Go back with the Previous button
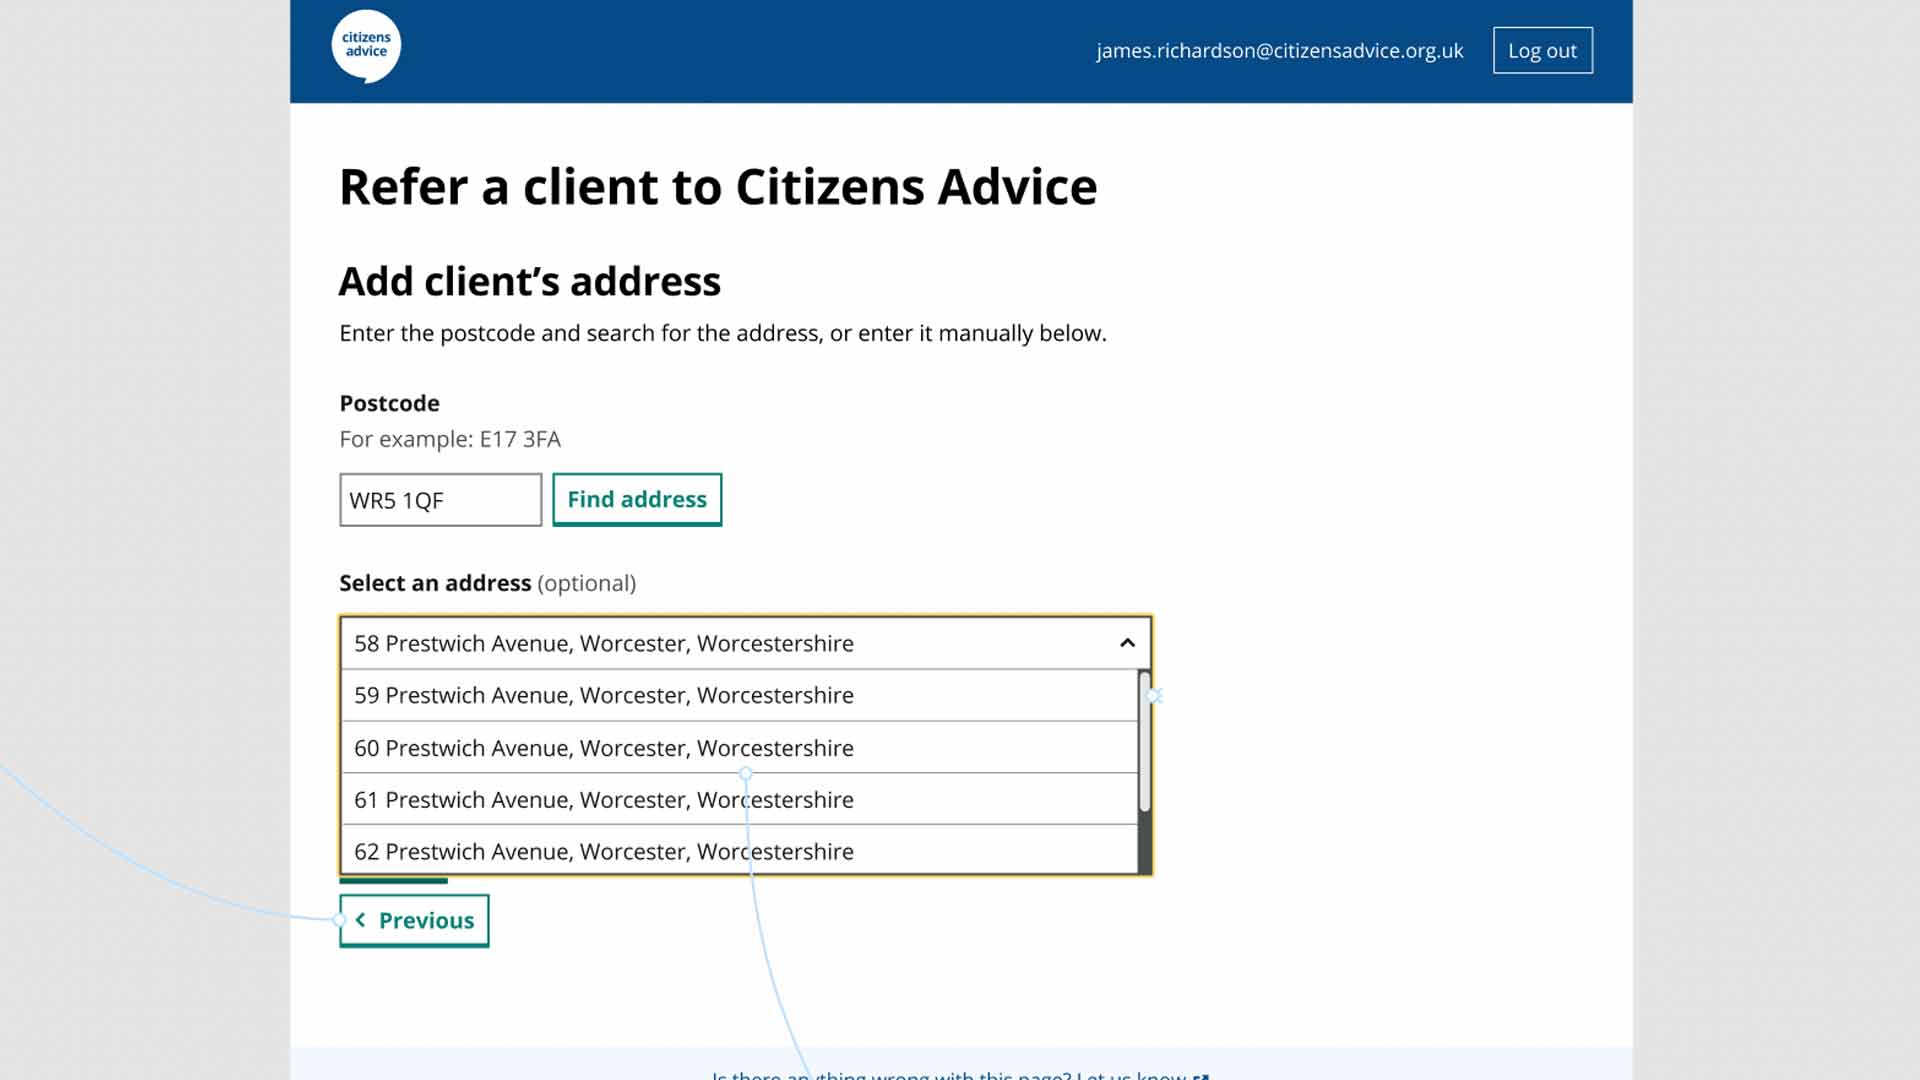1920x1080 pixels. (x=414, y=920)
